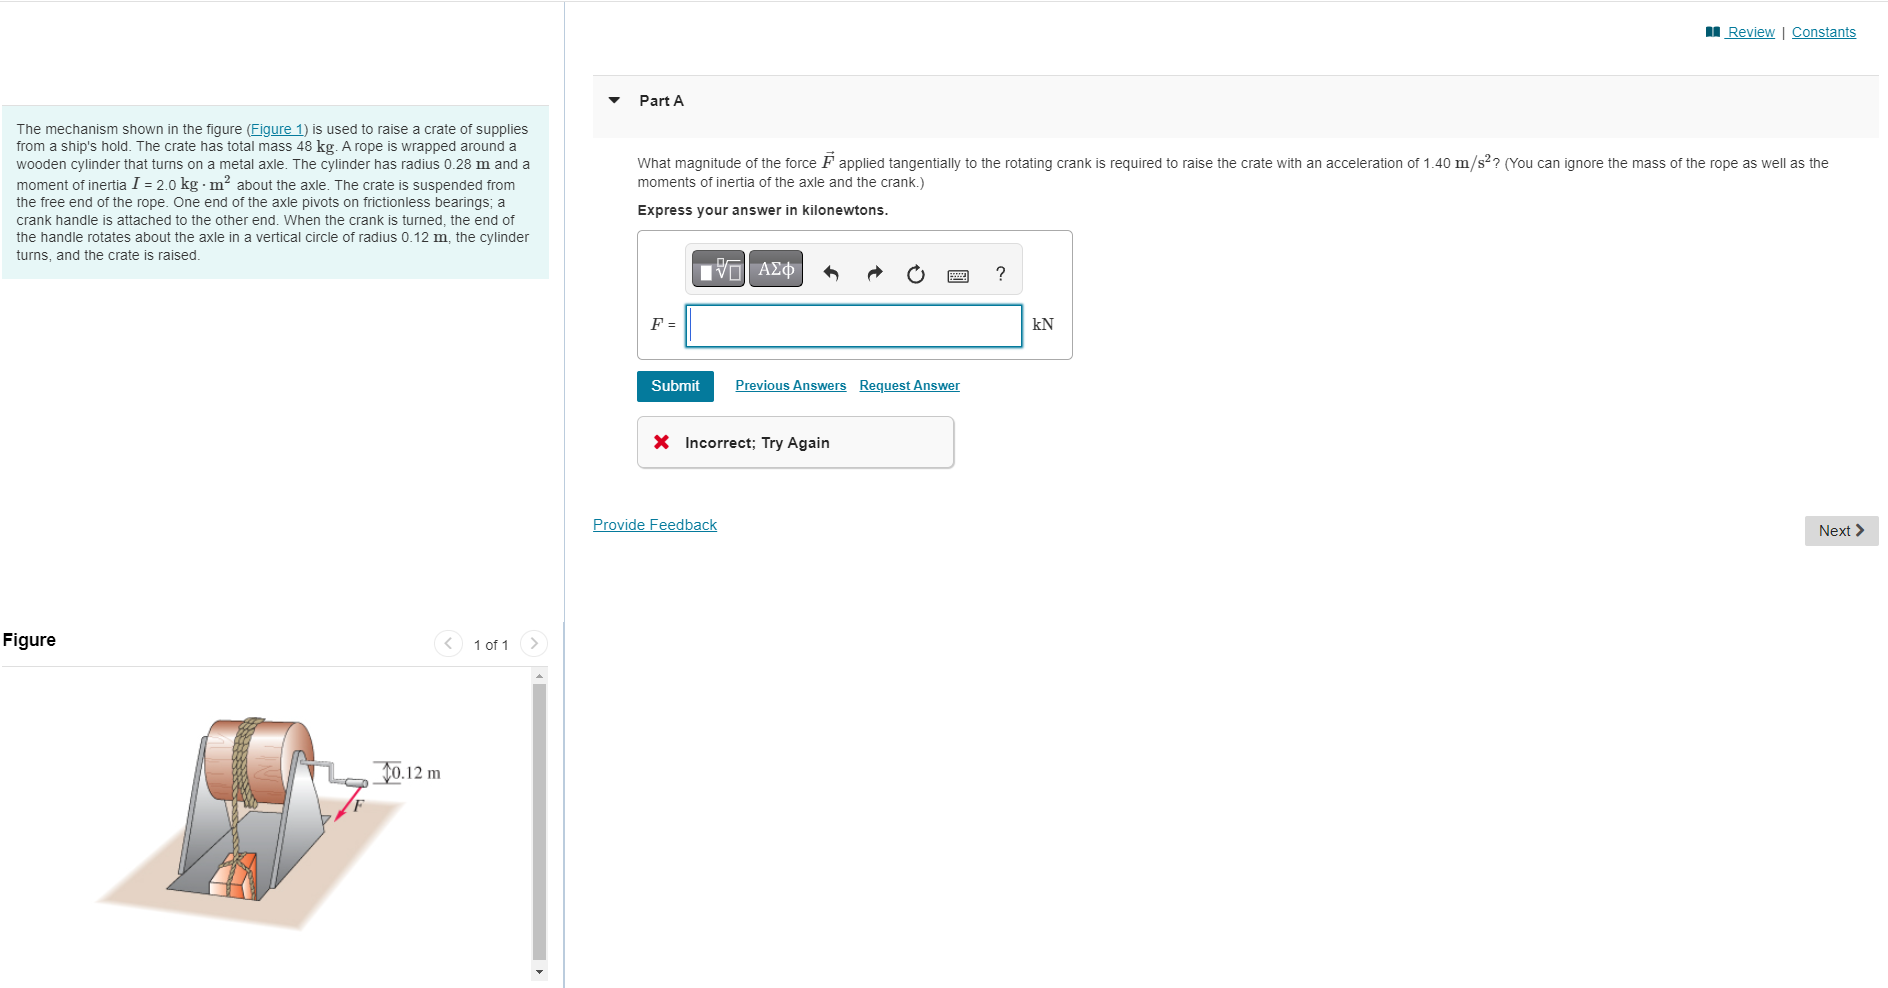This screenshot has width=1888, height=988.
Task: Click the help question mark icon
Action: pyautogui.click(x=1000, y=274)
